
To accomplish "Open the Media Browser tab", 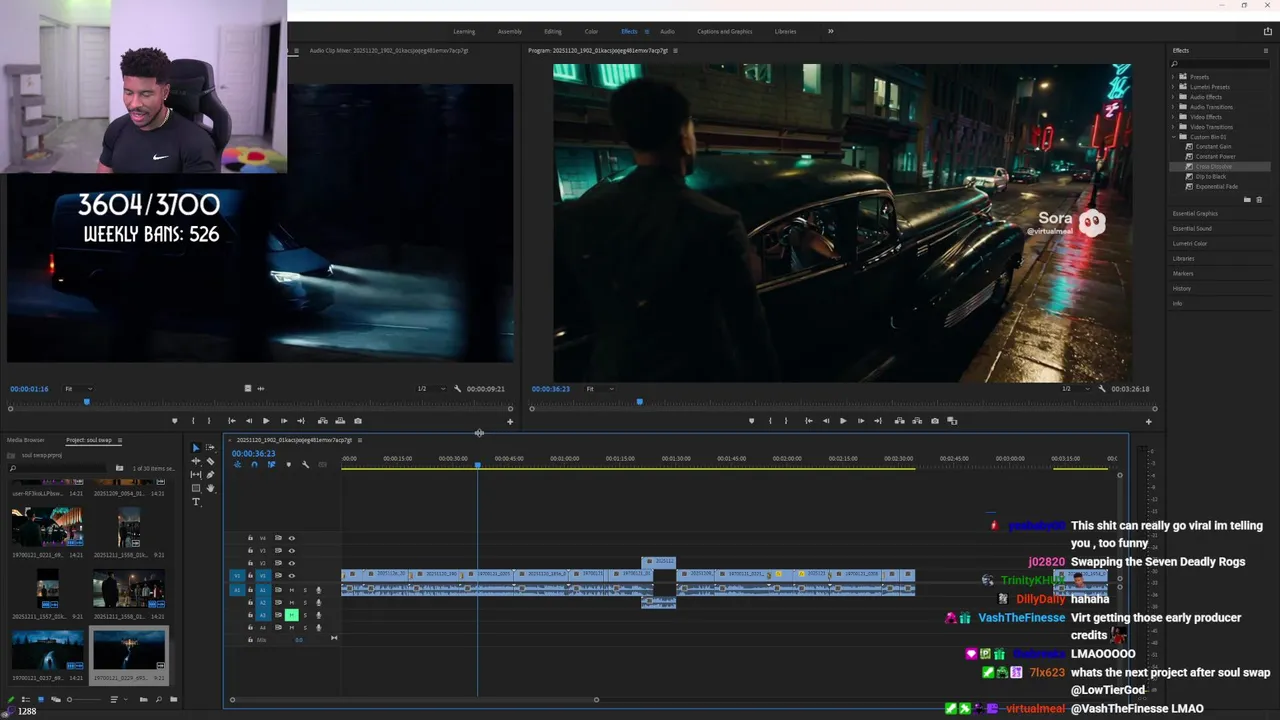I will pyautogui.click(x=26, y=440).
